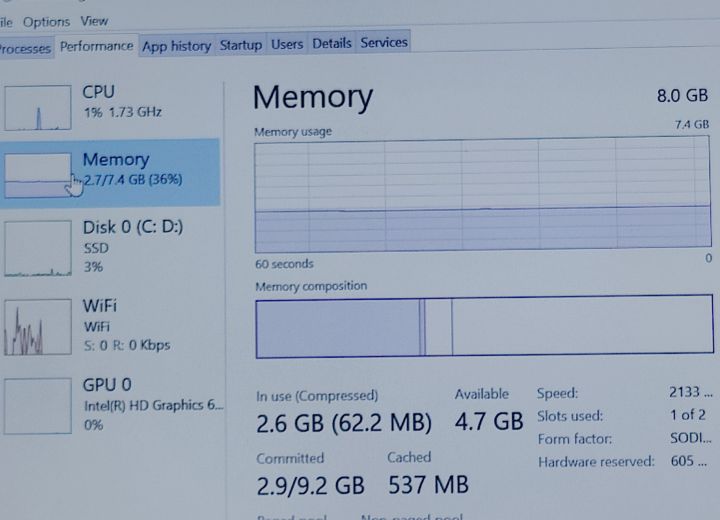The image size is (720, 520).
Task: Click the large Memory heading
Action: (313, 97)
